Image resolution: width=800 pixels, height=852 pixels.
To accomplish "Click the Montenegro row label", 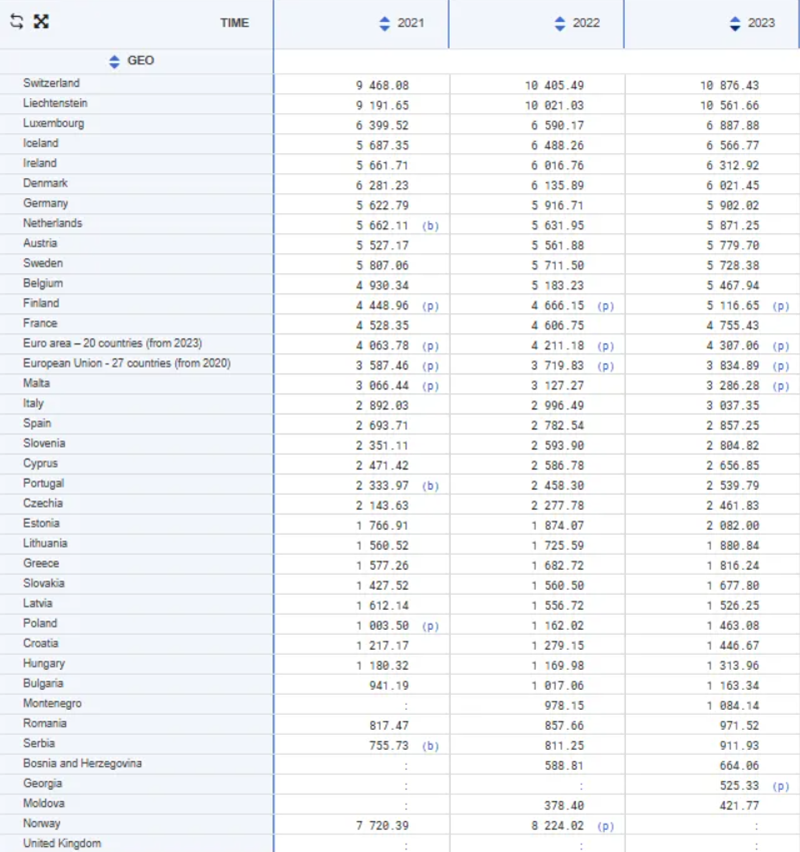I will [52, 703].
